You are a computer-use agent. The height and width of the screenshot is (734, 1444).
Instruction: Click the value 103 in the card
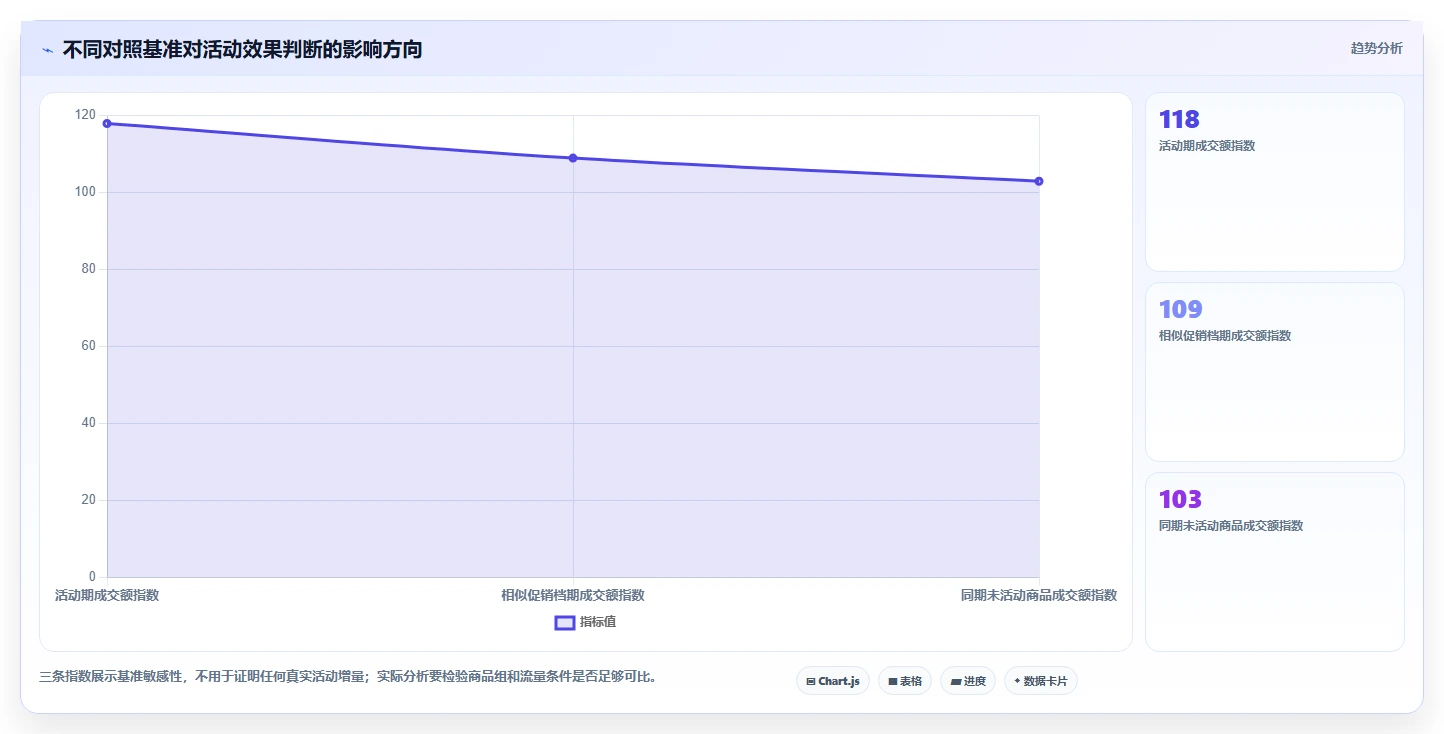[x=1180, y=500]
